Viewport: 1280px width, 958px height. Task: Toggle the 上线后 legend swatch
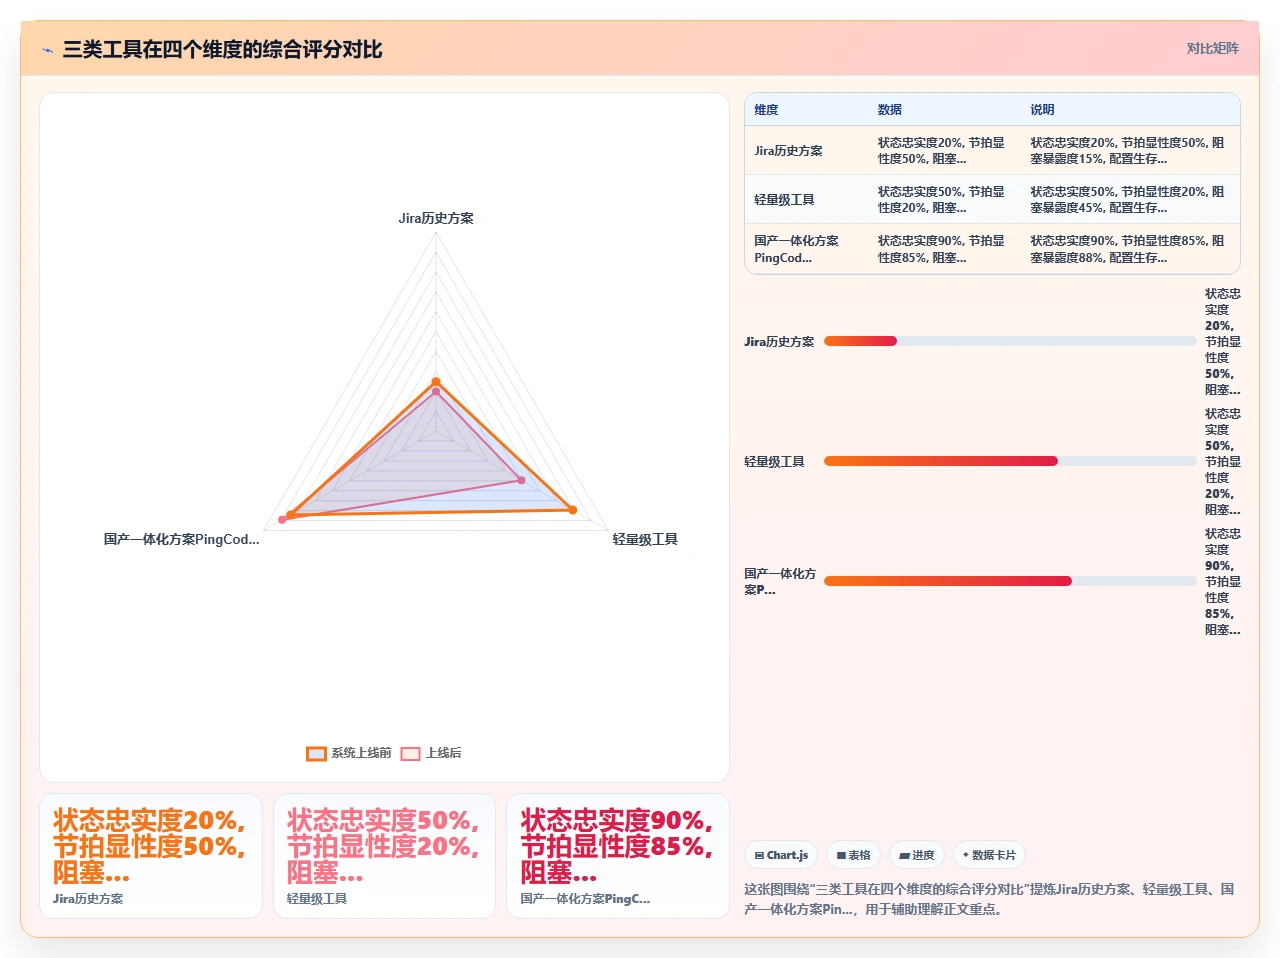pyautogui.click(x=410, y=753)
